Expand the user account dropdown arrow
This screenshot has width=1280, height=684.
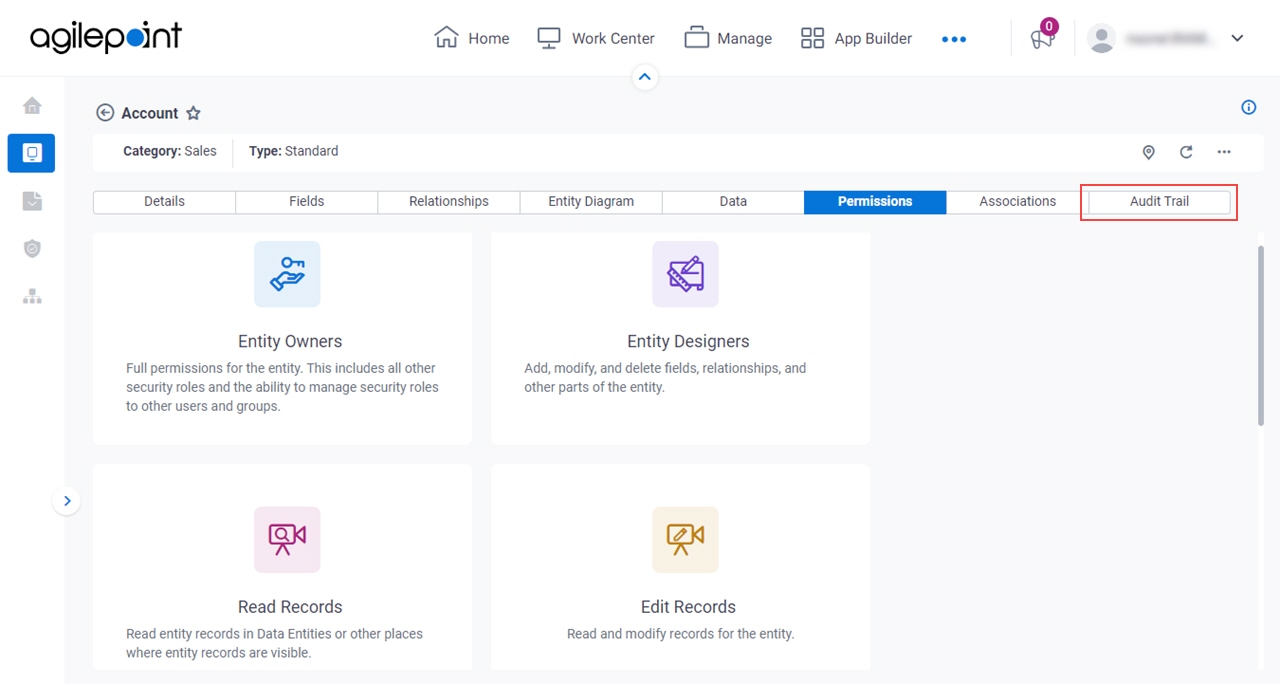click(1237, 38)
